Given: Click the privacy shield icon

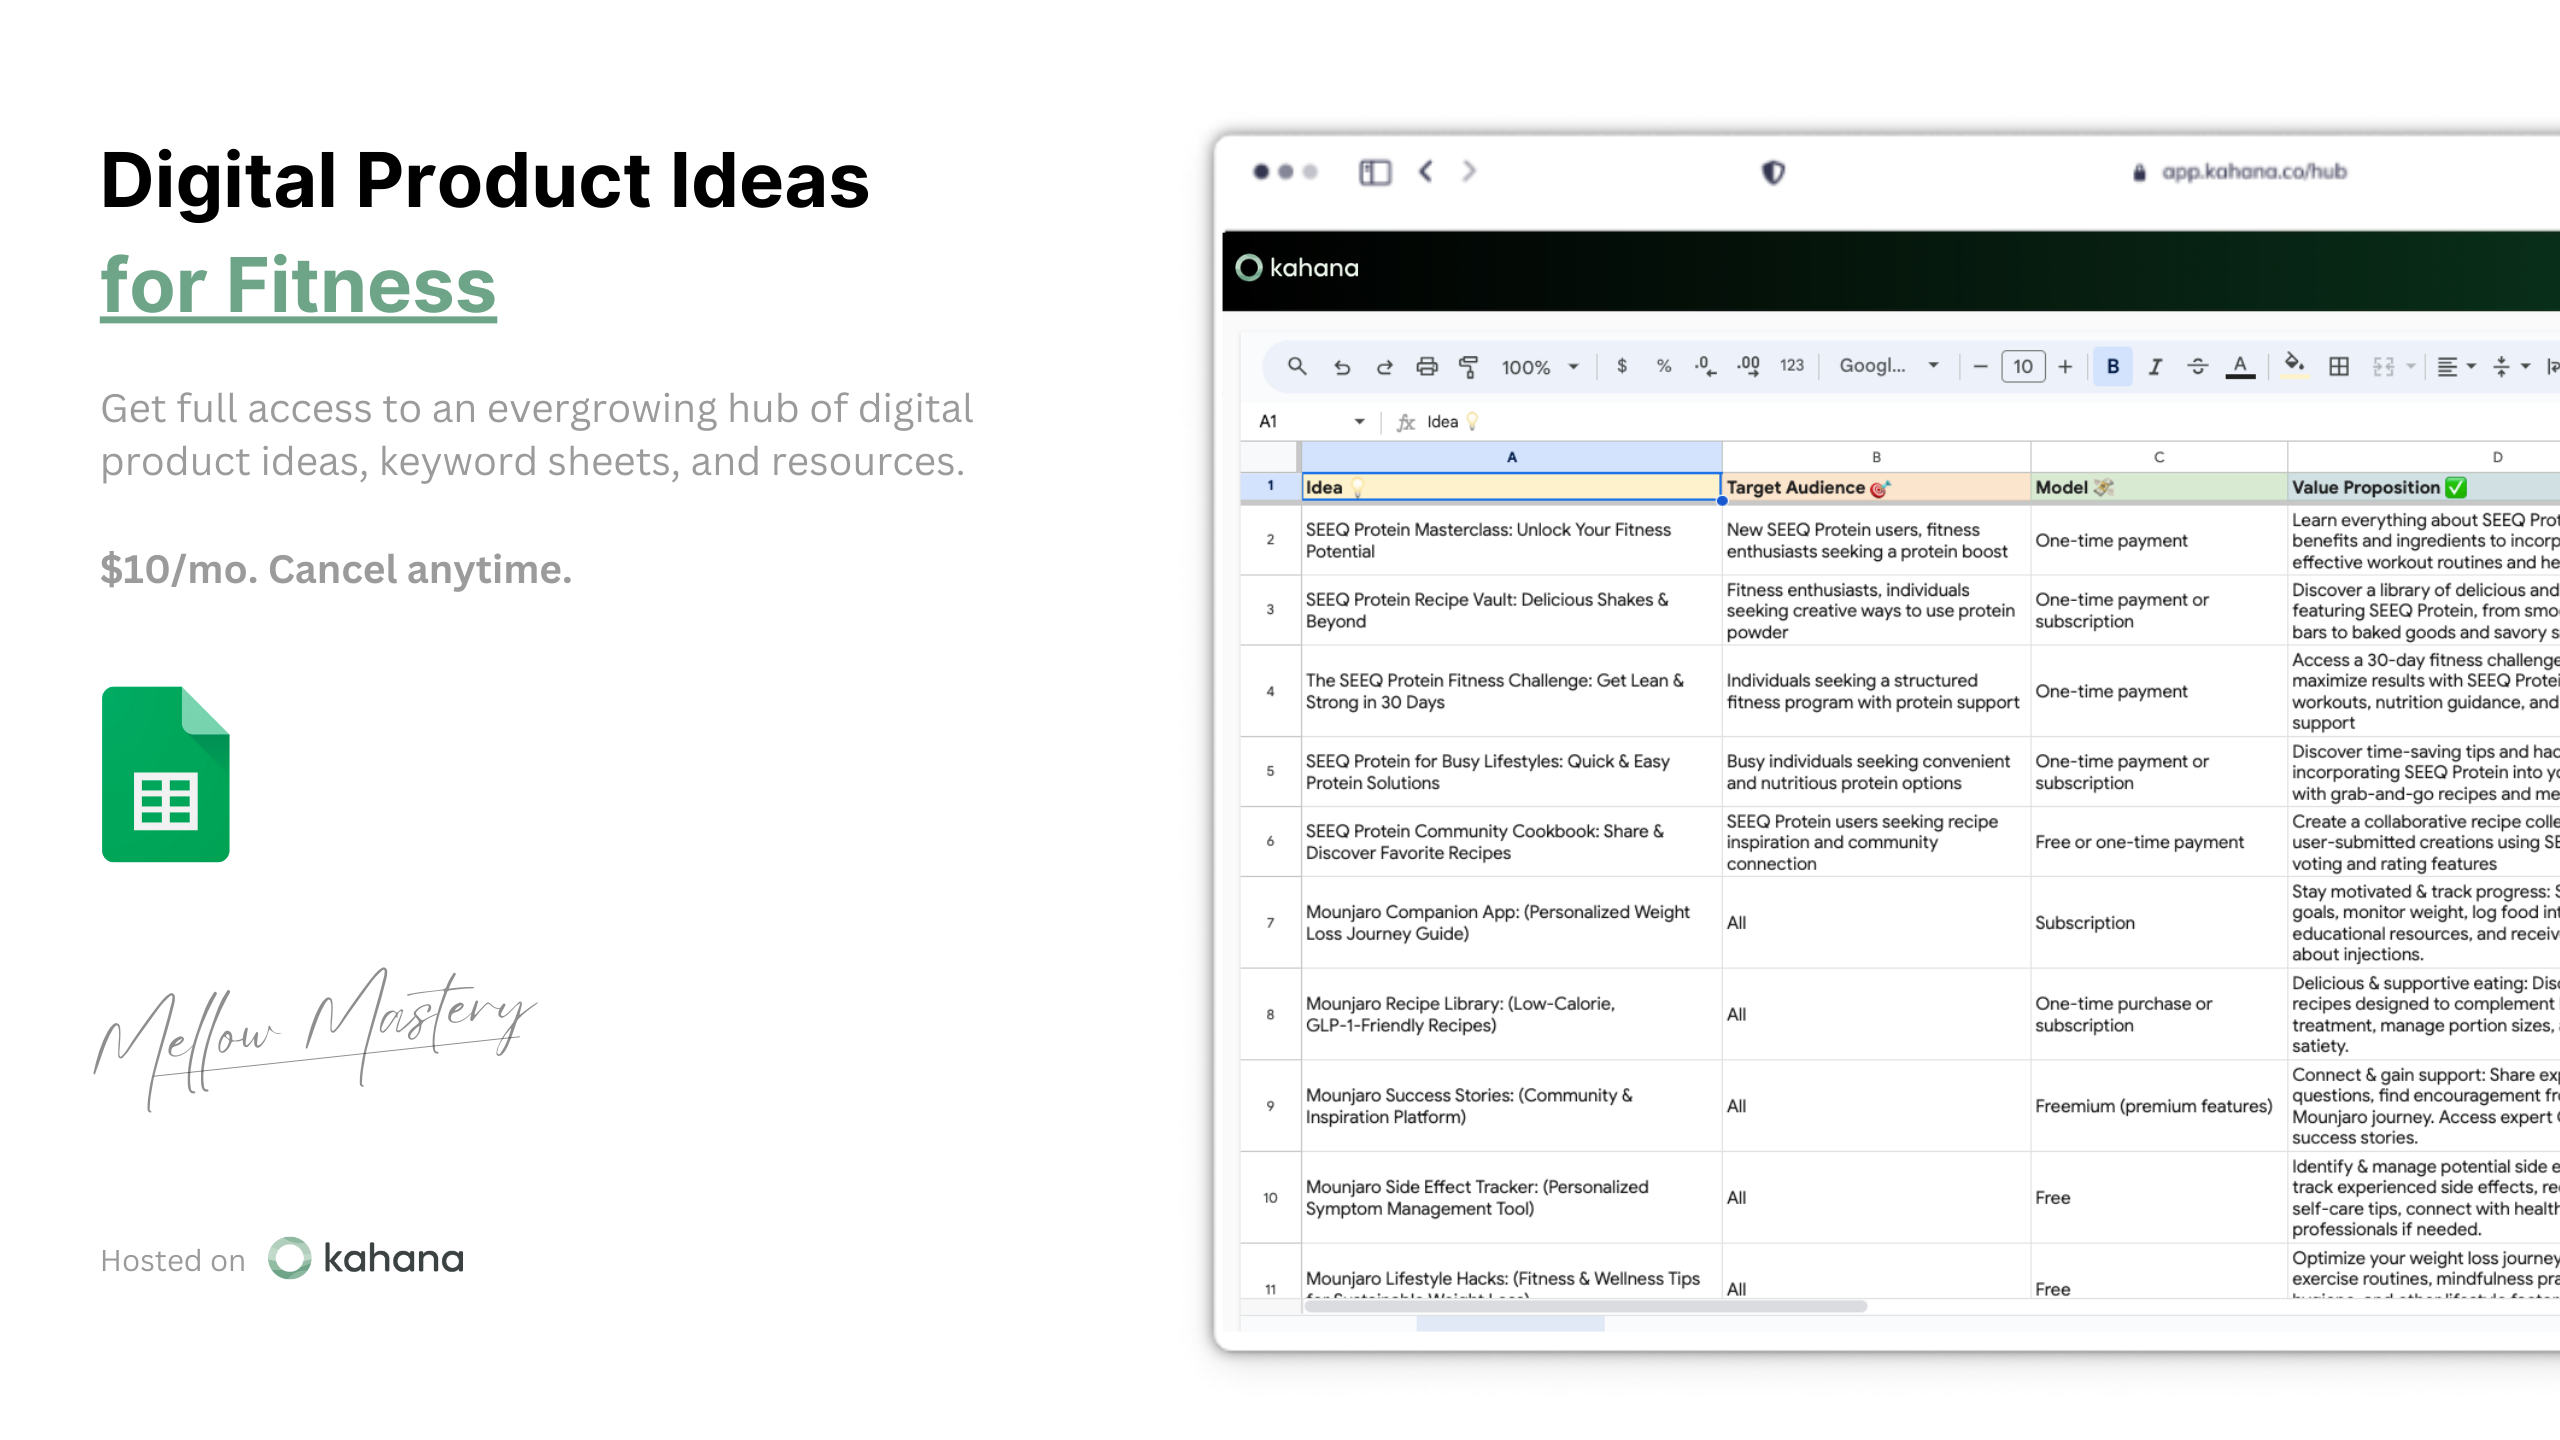Looking at the screenshot, I should click(x=1773, y=172).
